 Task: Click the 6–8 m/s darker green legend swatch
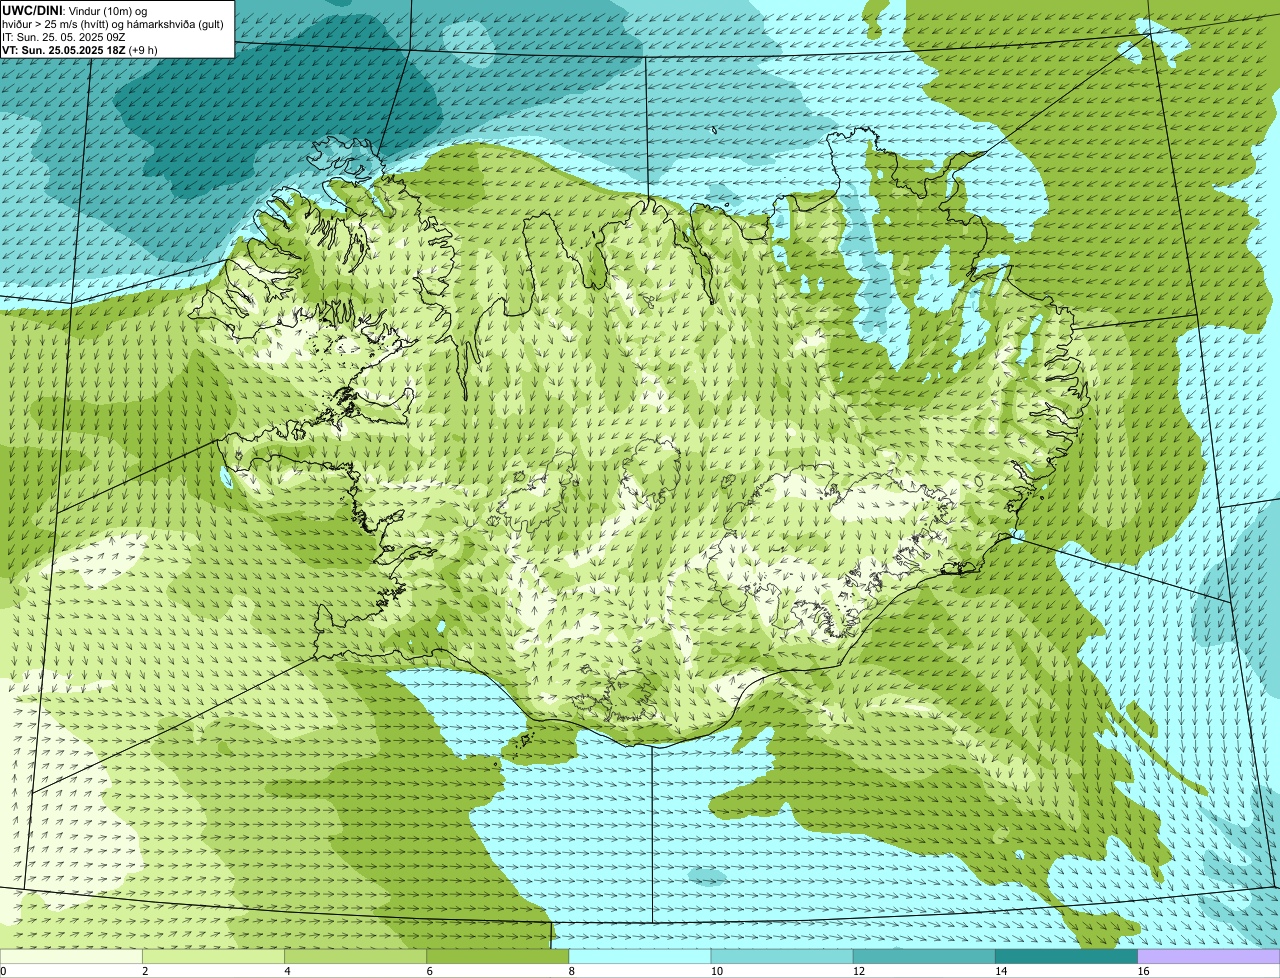(x=498, y=957)
